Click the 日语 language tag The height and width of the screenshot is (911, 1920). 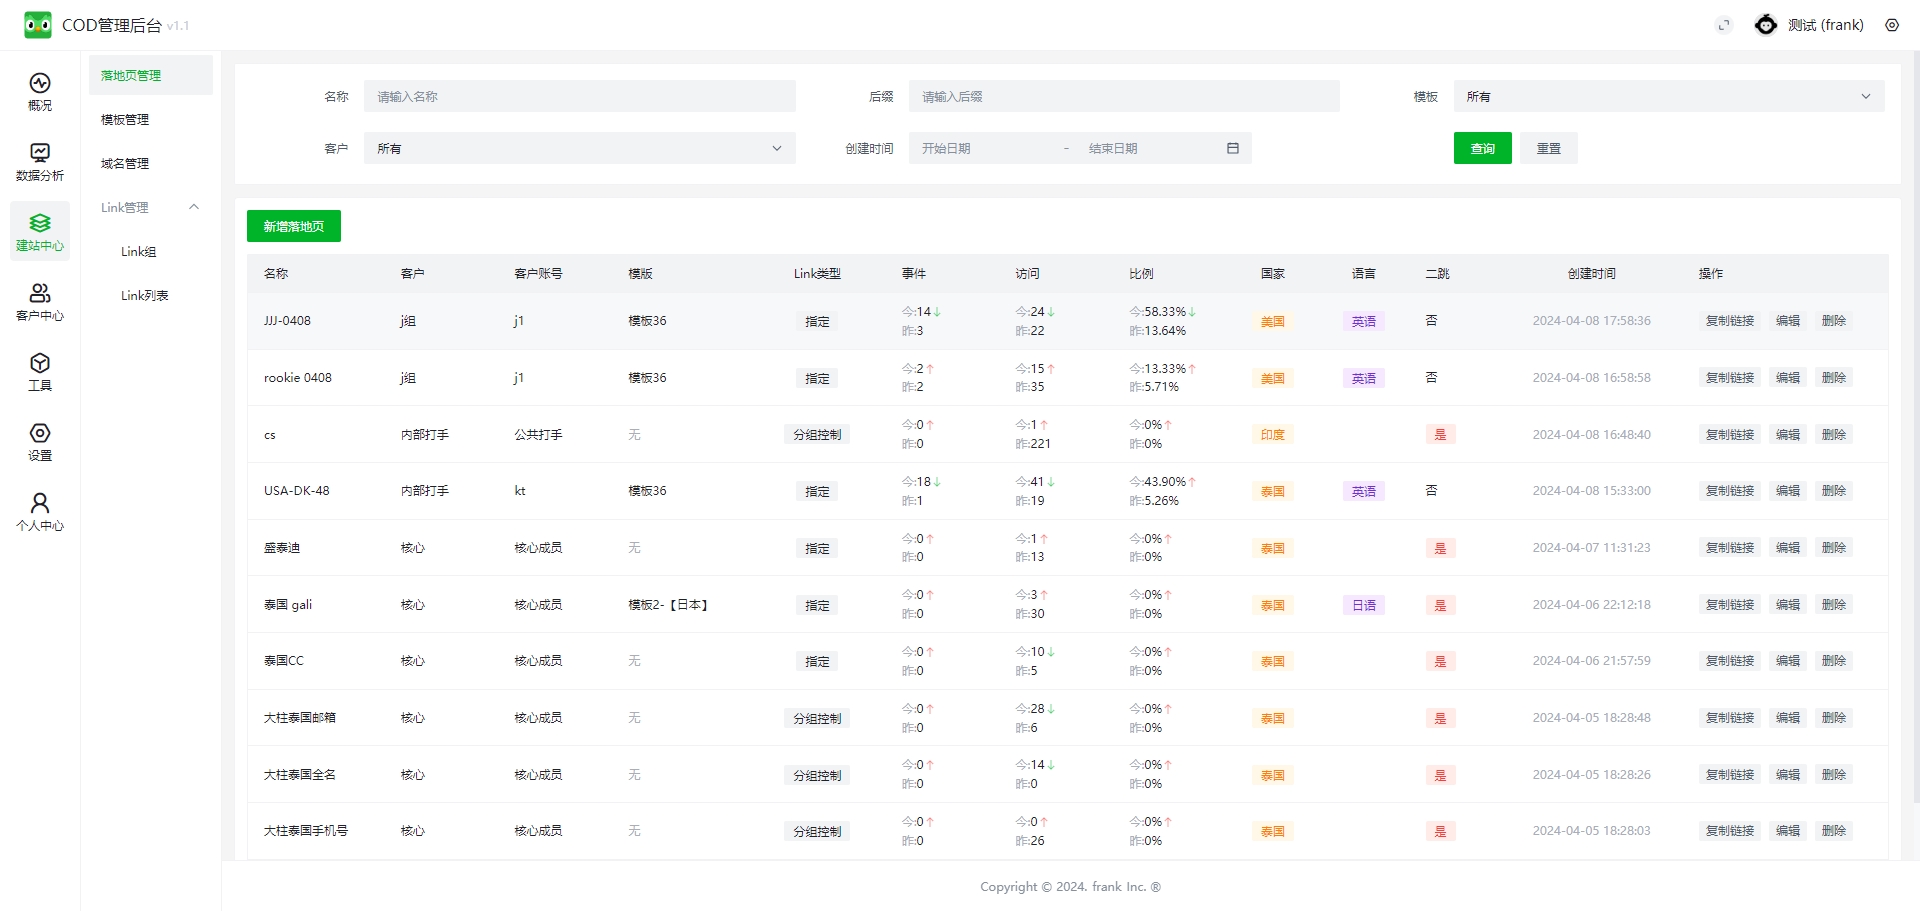(1364, 605)
